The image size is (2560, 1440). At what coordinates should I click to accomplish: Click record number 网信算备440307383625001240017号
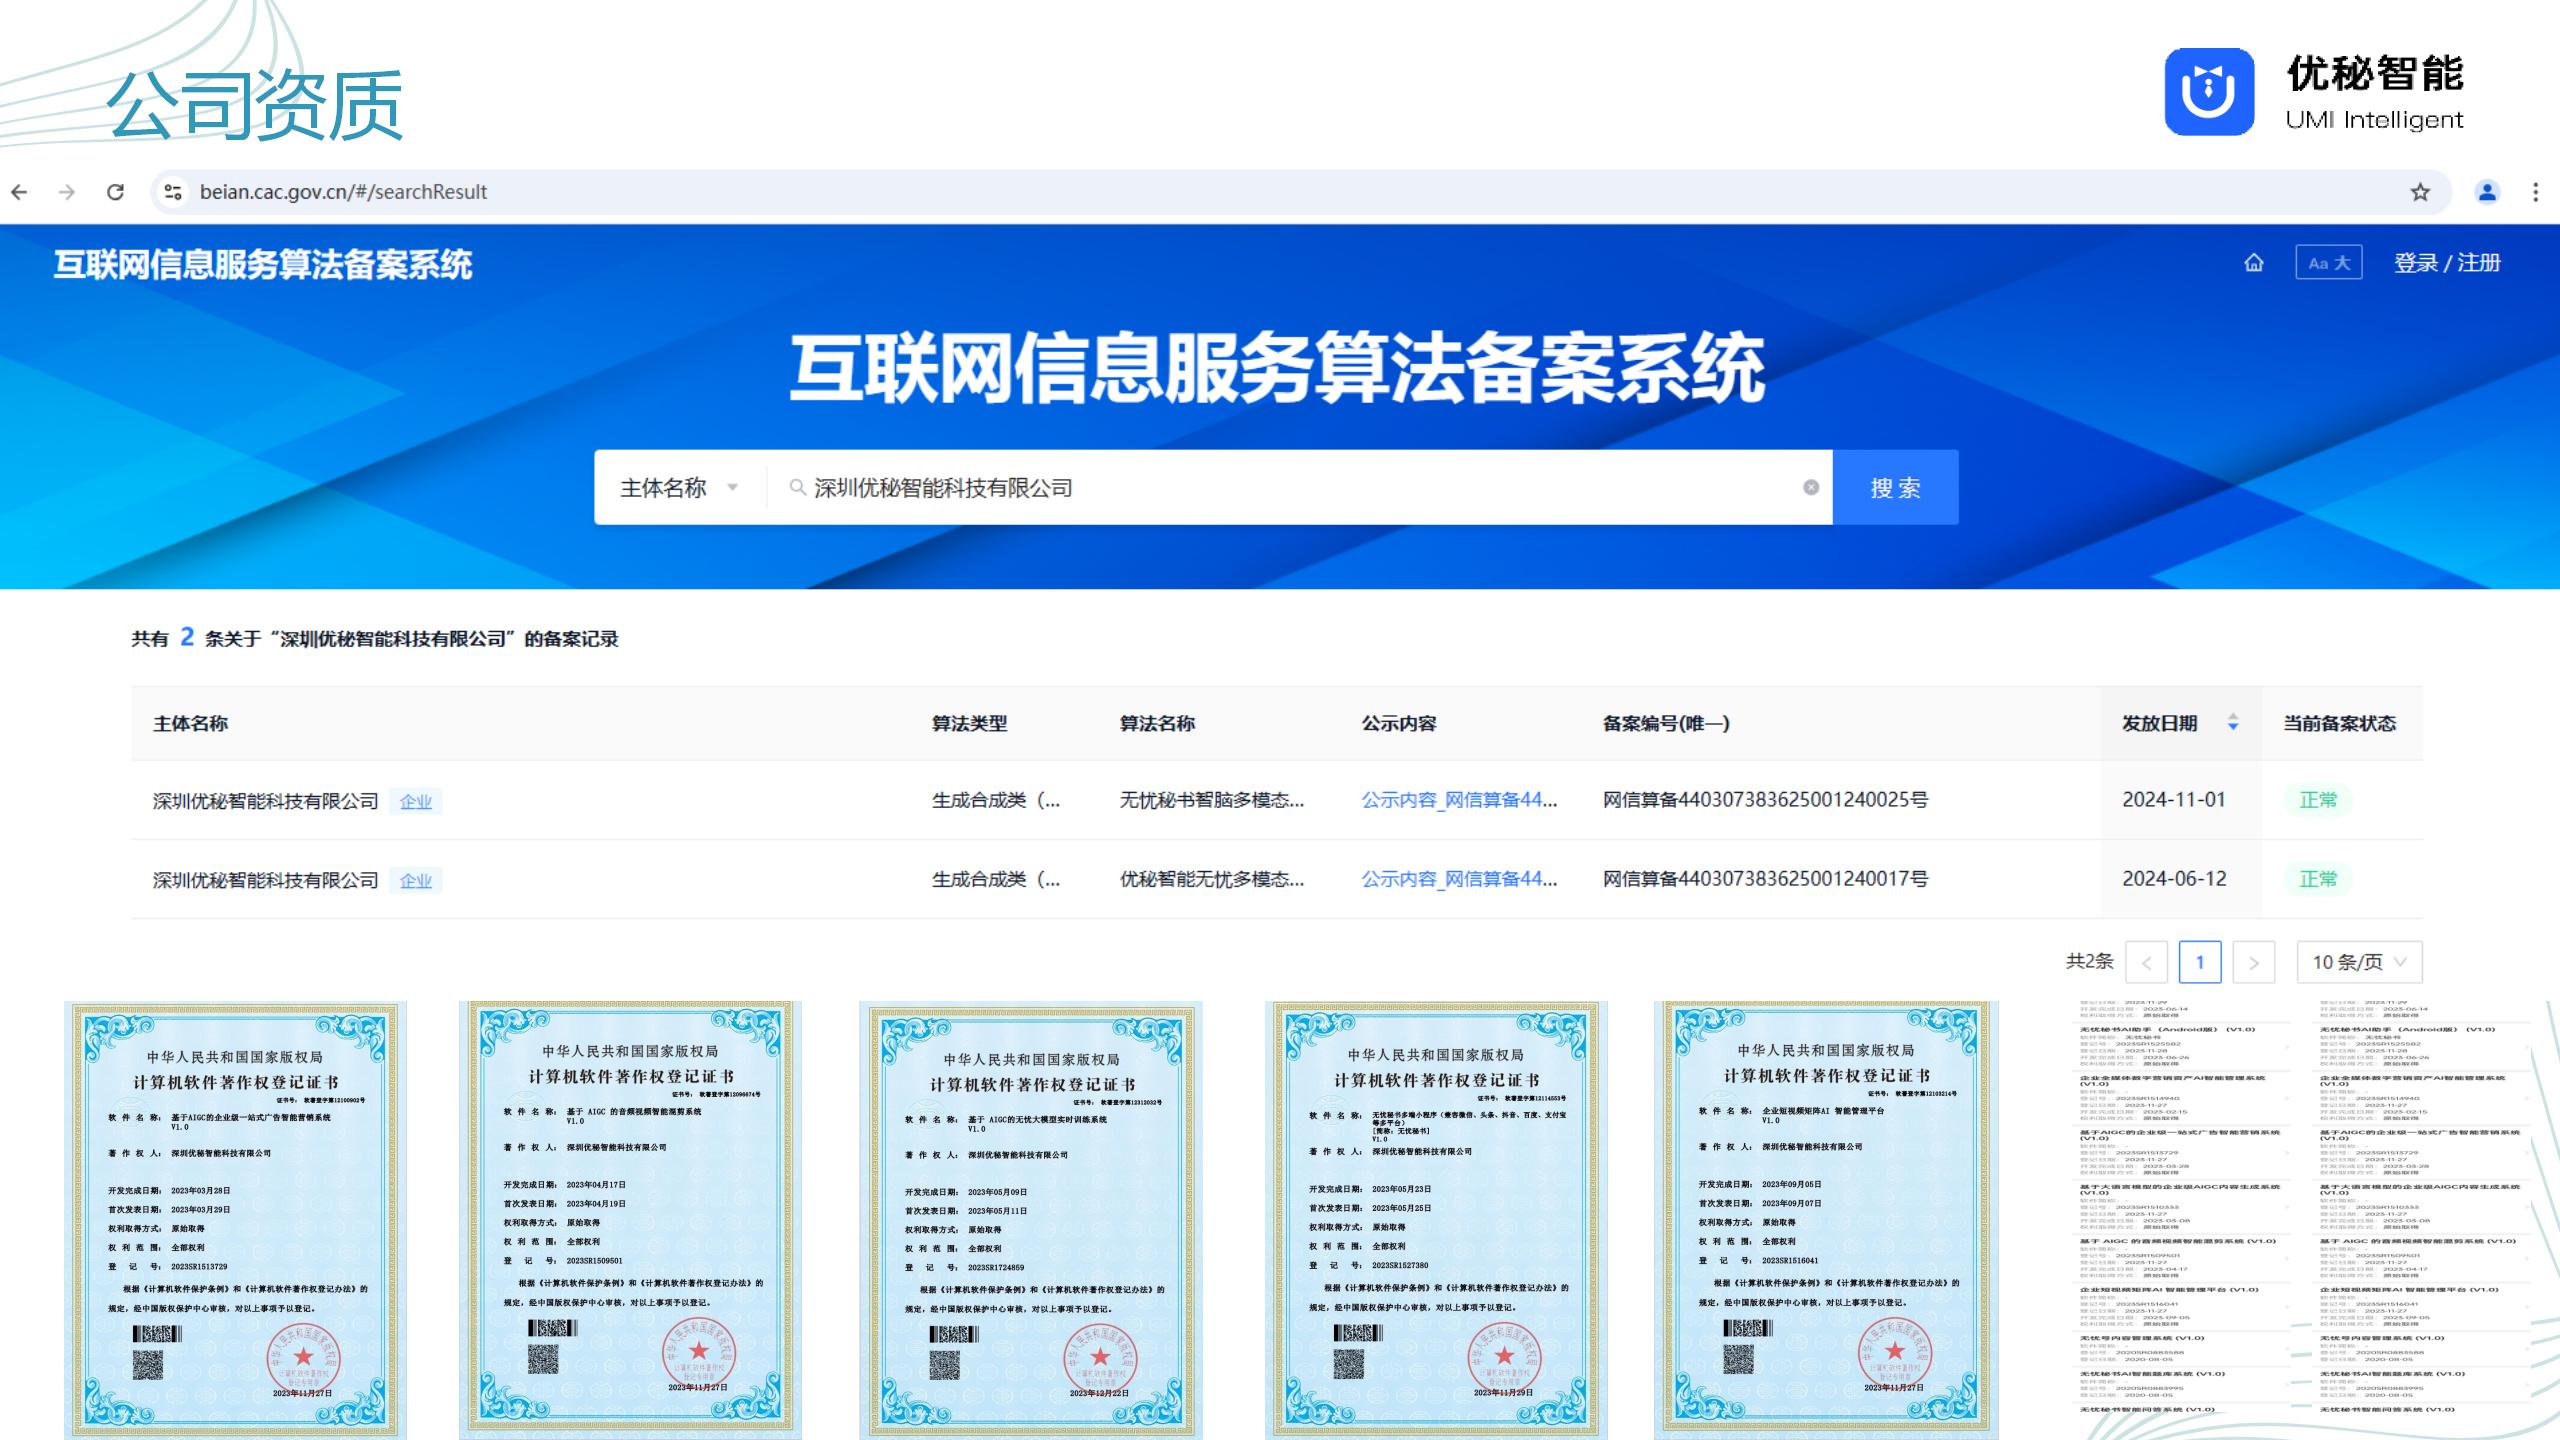[1765, 879]
